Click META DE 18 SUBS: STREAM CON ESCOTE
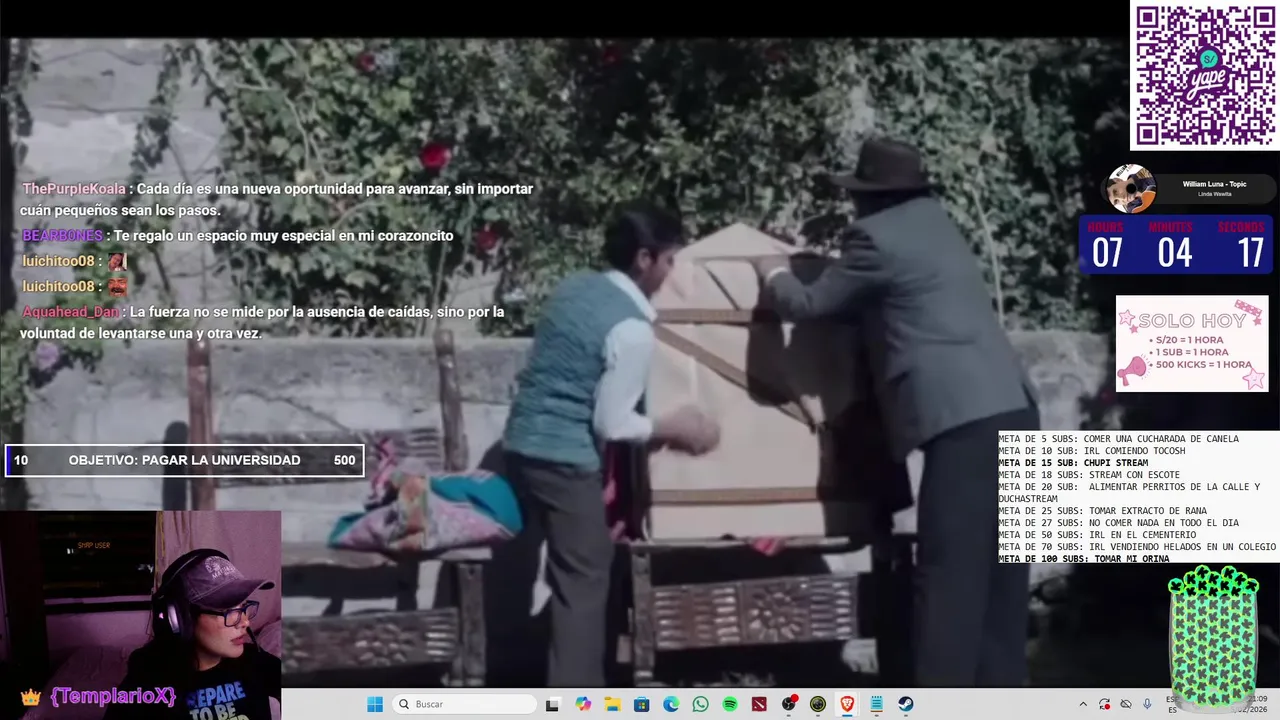 (x=1089, y=474)
